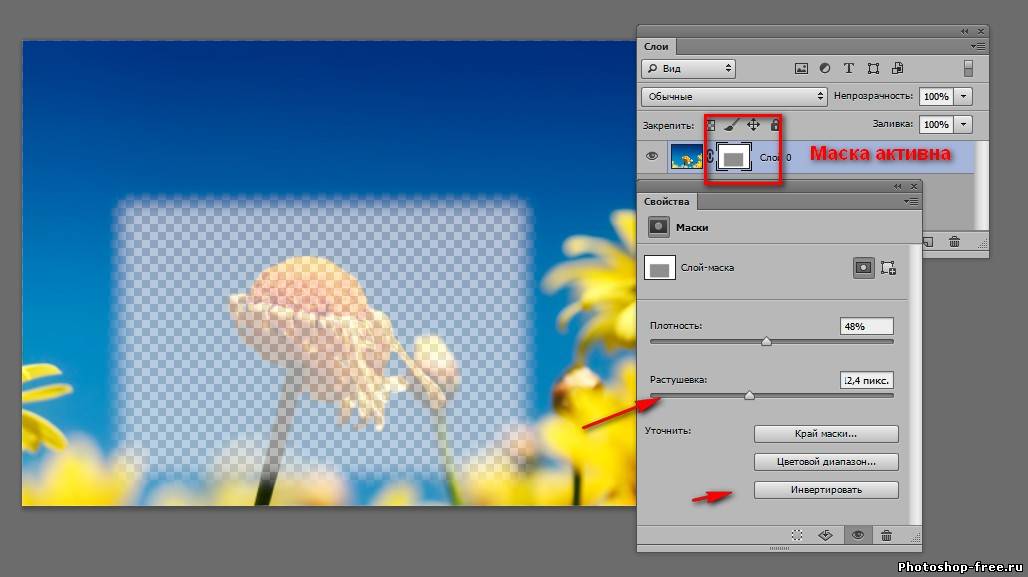The image size is (1028, 577).
Task: Click the lock position move icon
Action: [x=753, y=125]
